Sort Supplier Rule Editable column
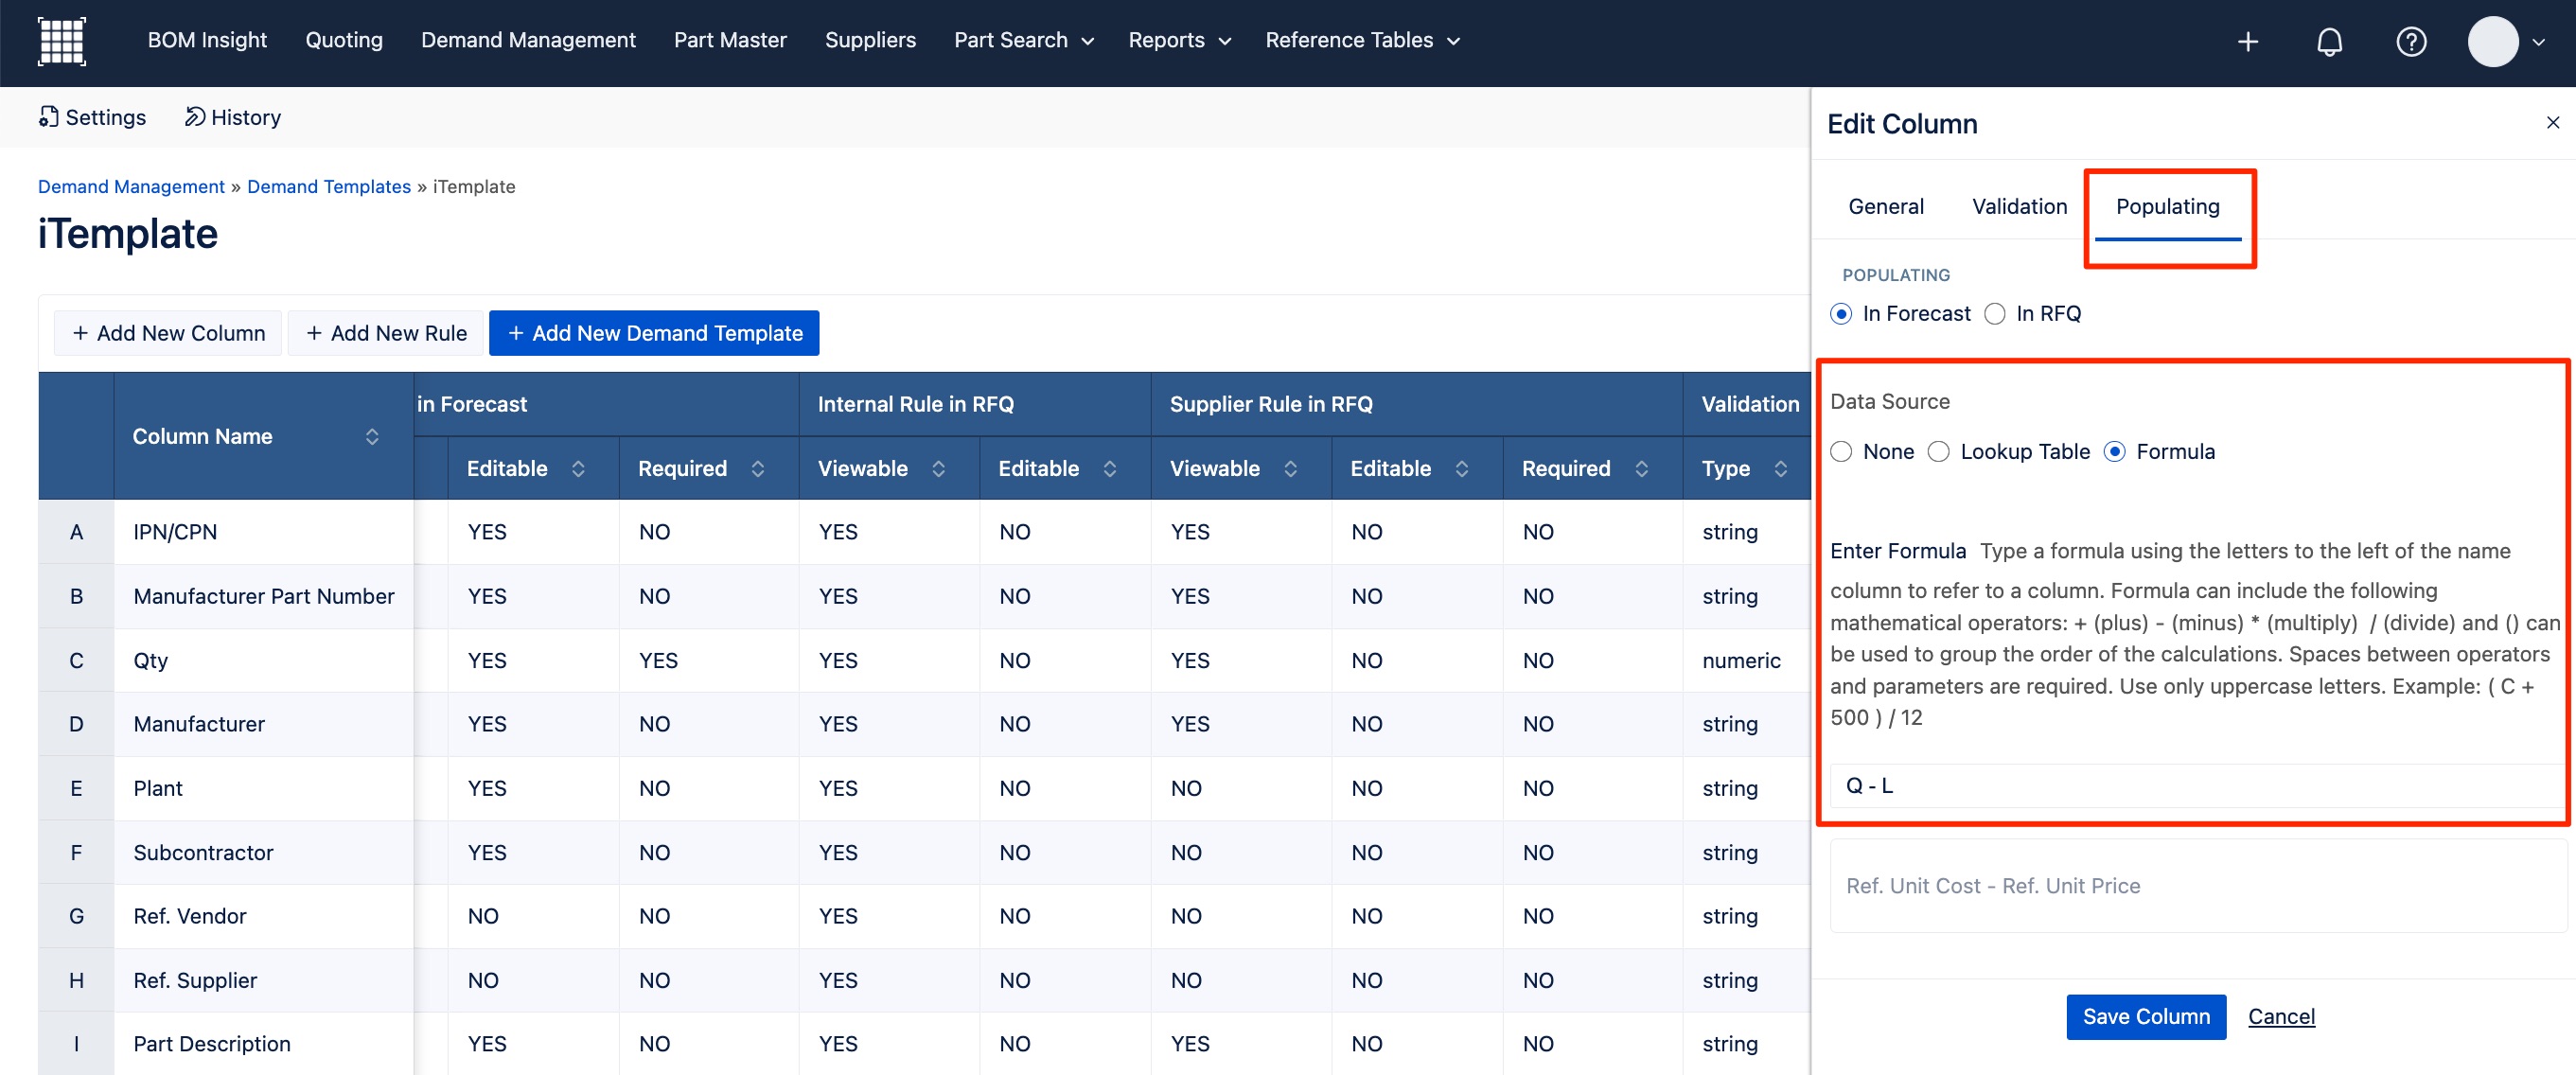 tap(1461, 468)
